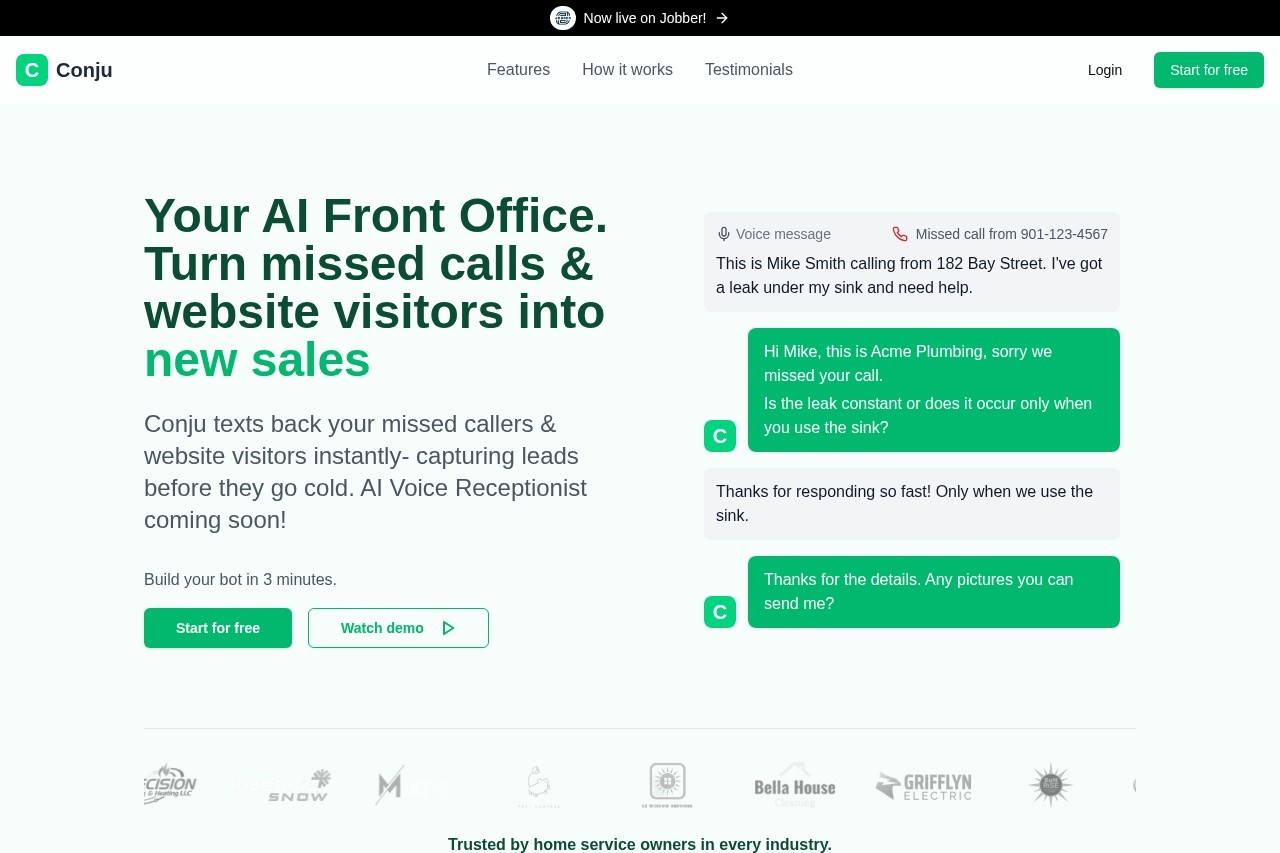
Task: Click the Login link
Action: tap(1104, 70)
